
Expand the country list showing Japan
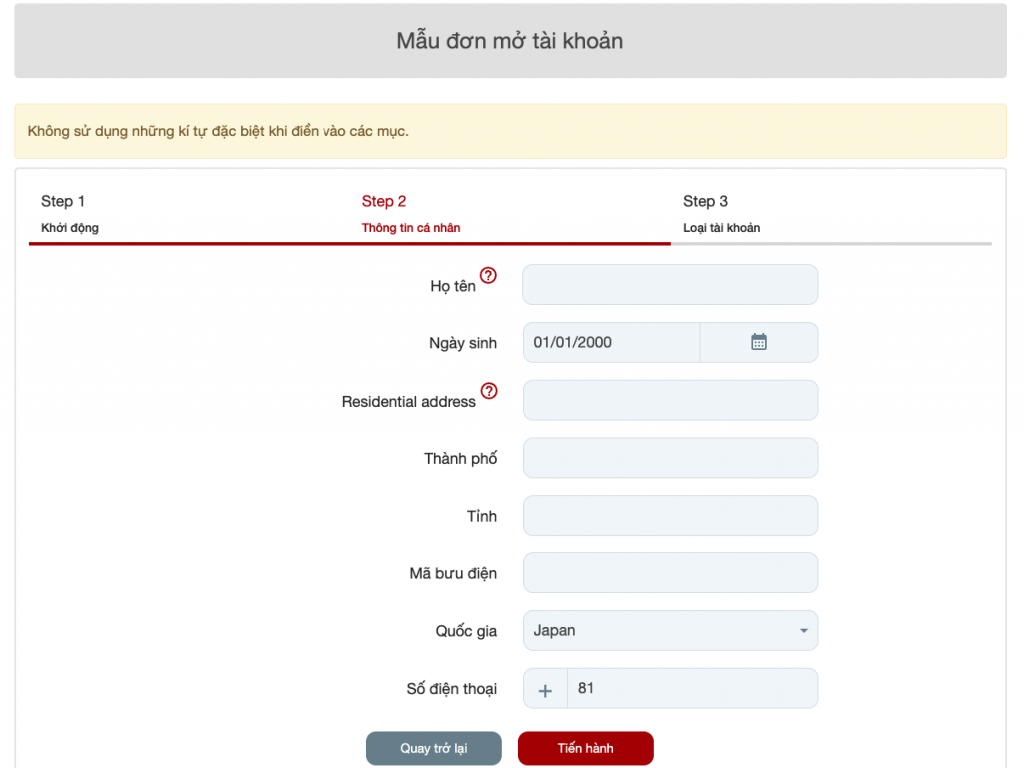[670, 630]
